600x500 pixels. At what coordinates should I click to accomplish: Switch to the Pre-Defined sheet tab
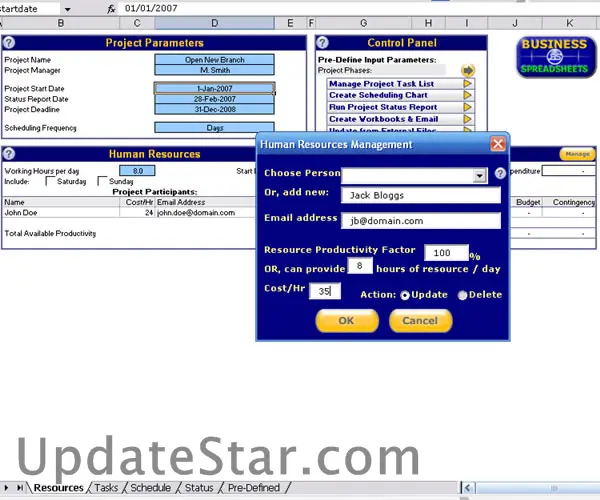254,488
